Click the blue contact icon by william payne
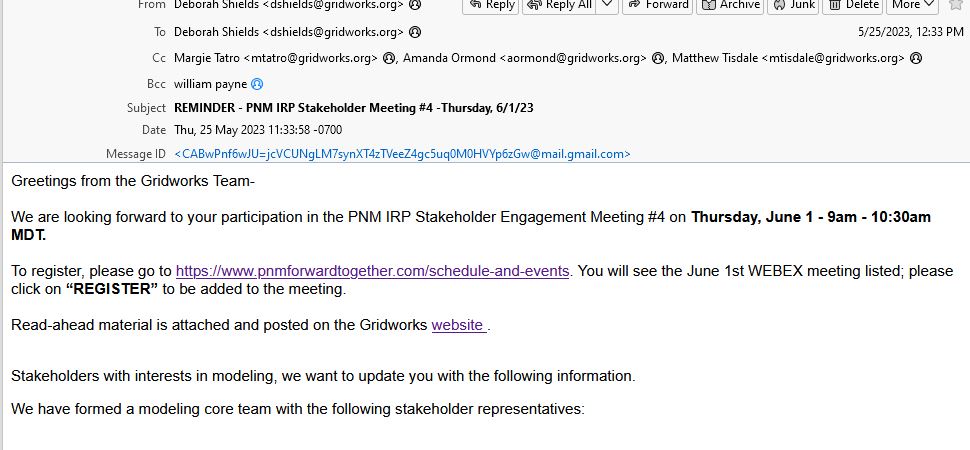The height and width of the screenshot is (450, 970). [257, 84]
